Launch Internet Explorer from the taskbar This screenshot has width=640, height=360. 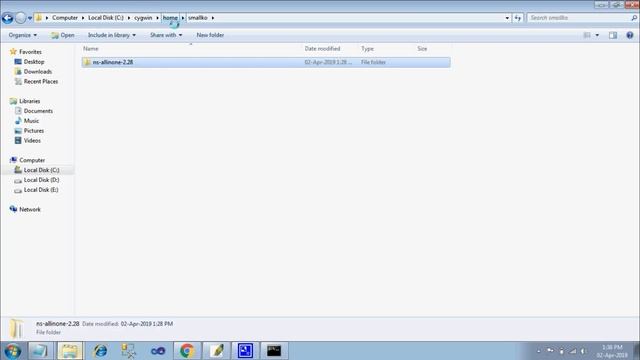pos(100,351)
